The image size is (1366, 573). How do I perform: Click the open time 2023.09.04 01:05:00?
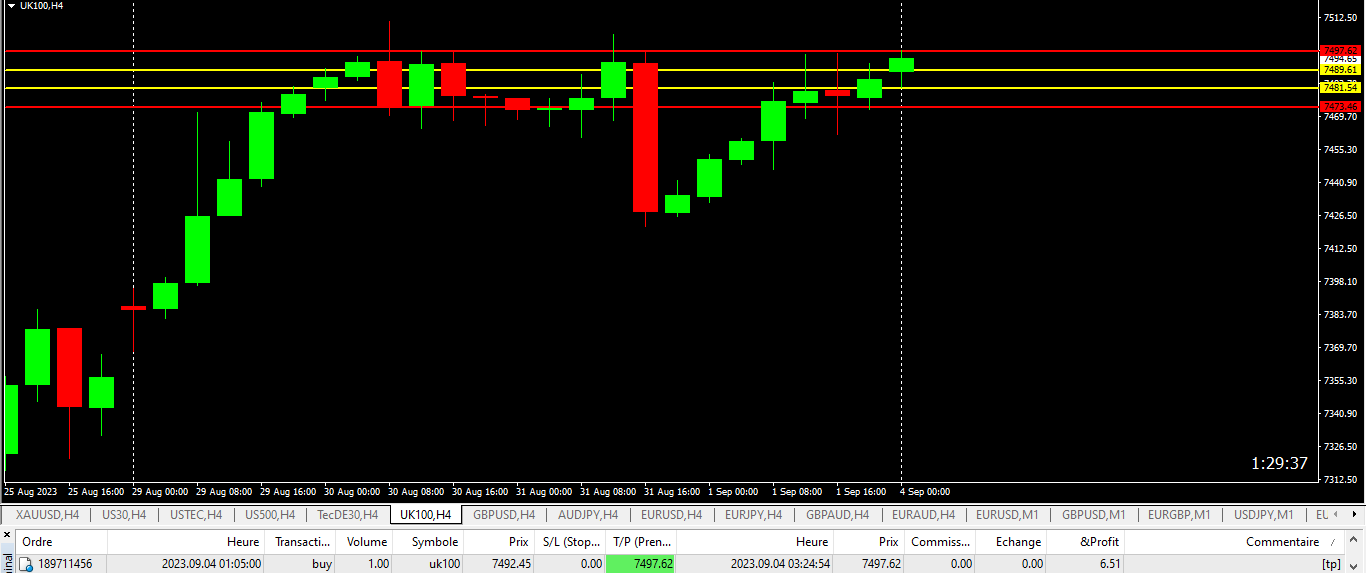[x=211, y=564]
